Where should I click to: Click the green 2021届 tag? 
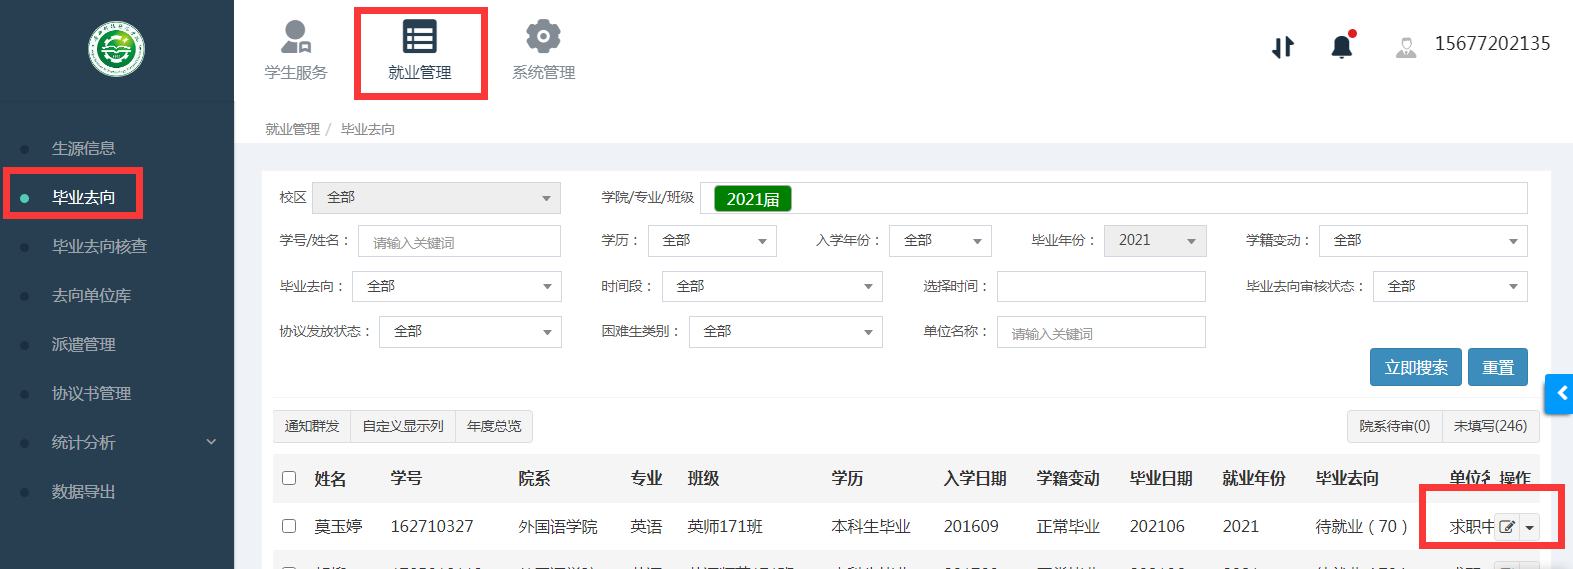click(x=752, y=199)
